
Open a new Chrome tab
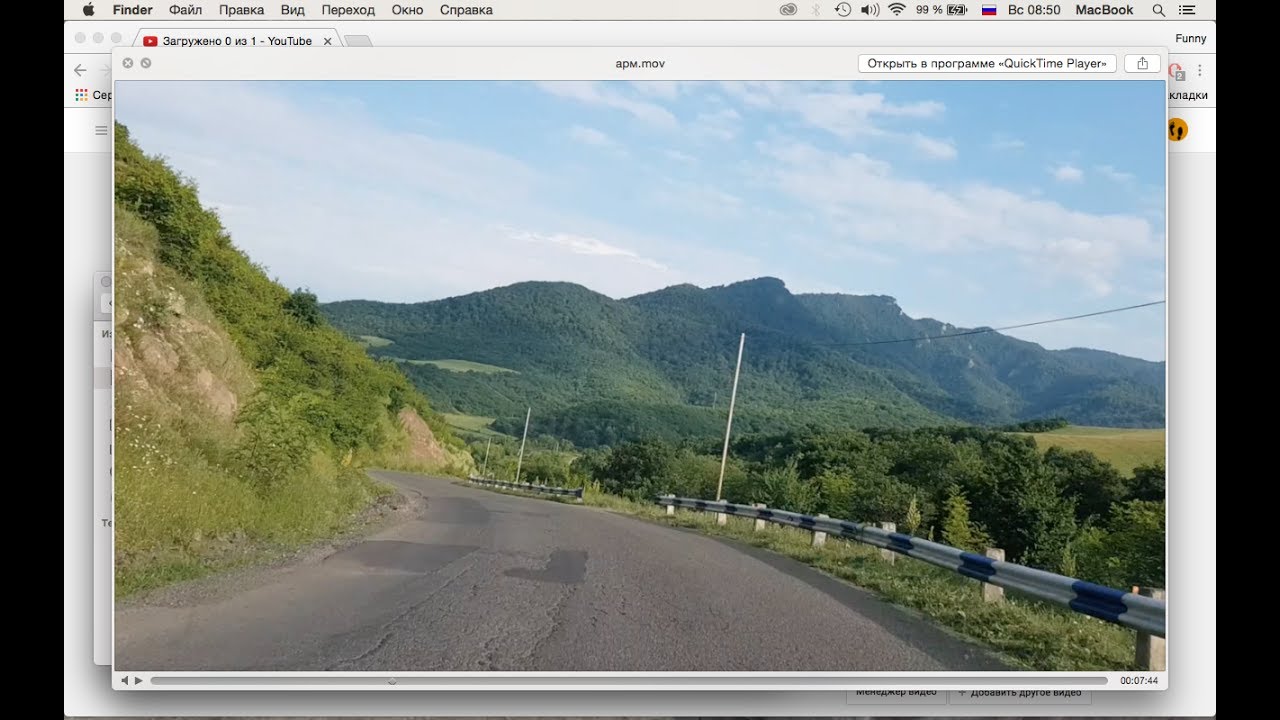click(358, 41)
